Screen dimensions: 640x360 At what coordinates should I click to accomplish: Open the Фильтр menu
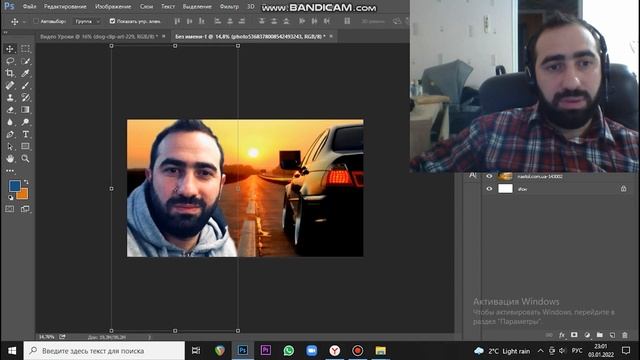click(229, 7)
